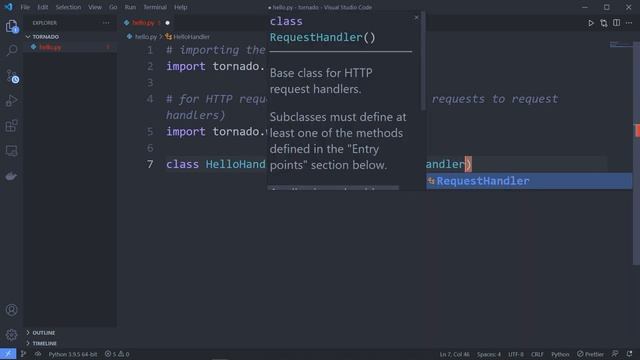Close the hello.py tab via unsaved dot
Viewport: 640px width, 360px height.
tap(167, 23)
